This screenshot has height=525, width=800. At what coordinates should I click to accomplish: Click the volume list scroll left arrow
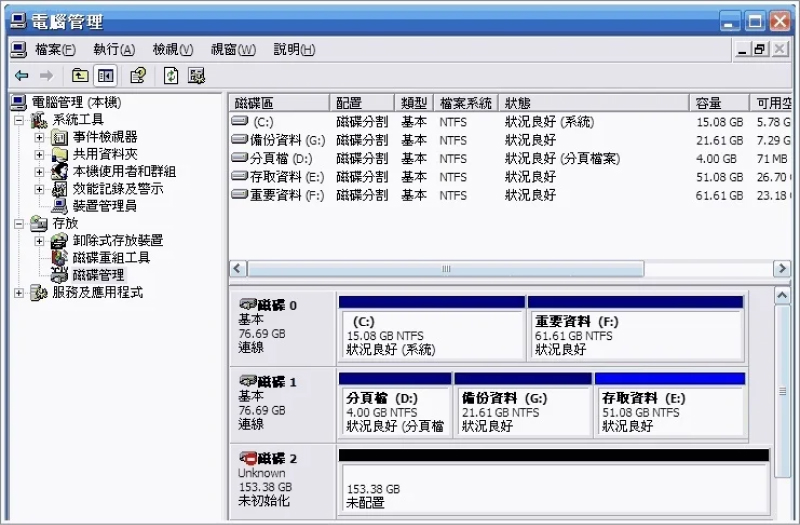click(x=238, y=268)
